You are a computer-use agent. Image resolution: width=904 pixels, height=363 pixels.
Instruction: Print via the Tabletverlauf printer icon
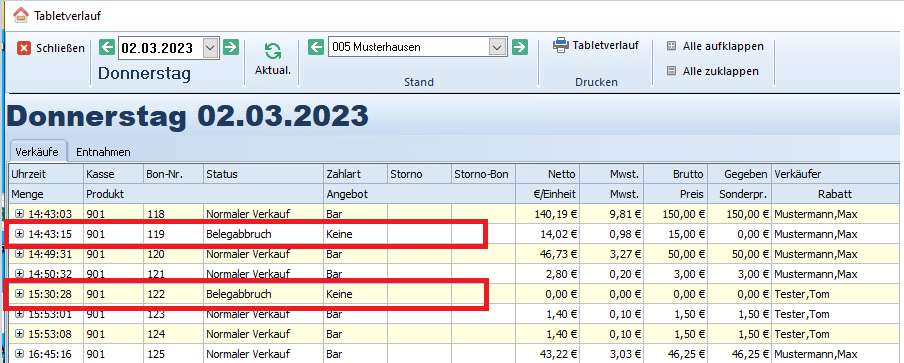(x=560, y=45)
